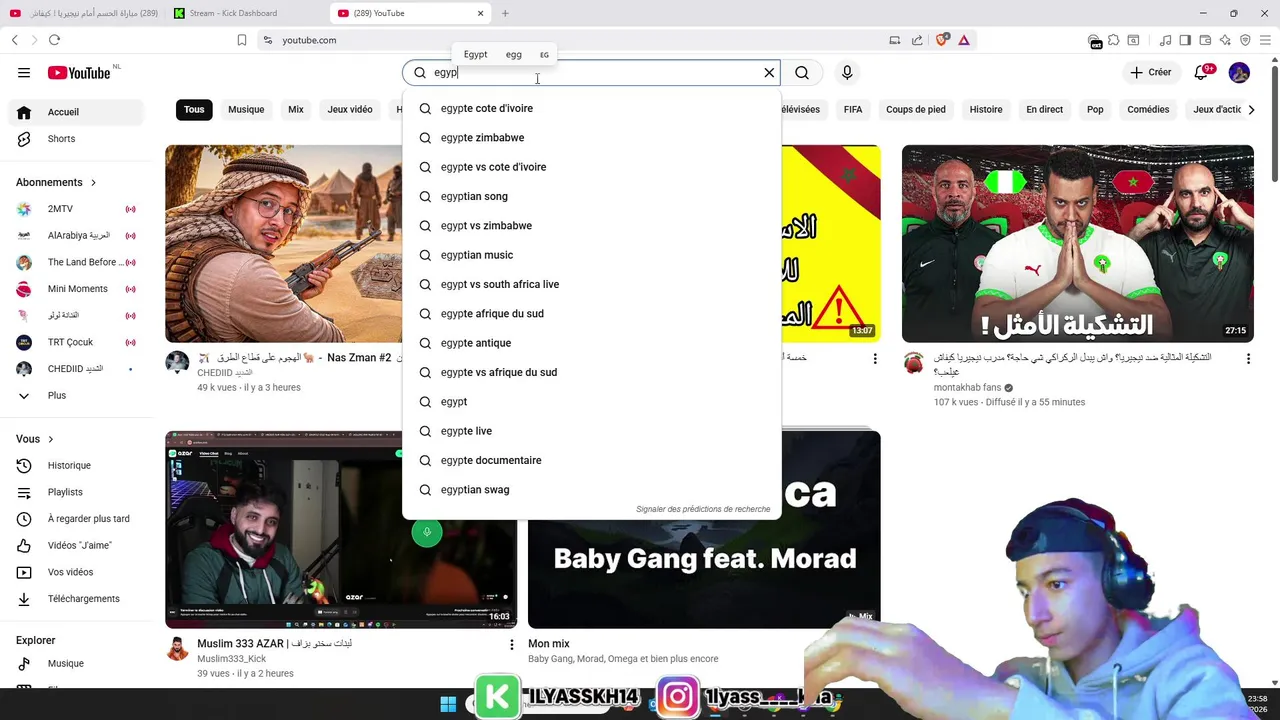This screenshot has height=720, width=1280.
Task: Start voice search with the microphone
Action: [847, 72]
